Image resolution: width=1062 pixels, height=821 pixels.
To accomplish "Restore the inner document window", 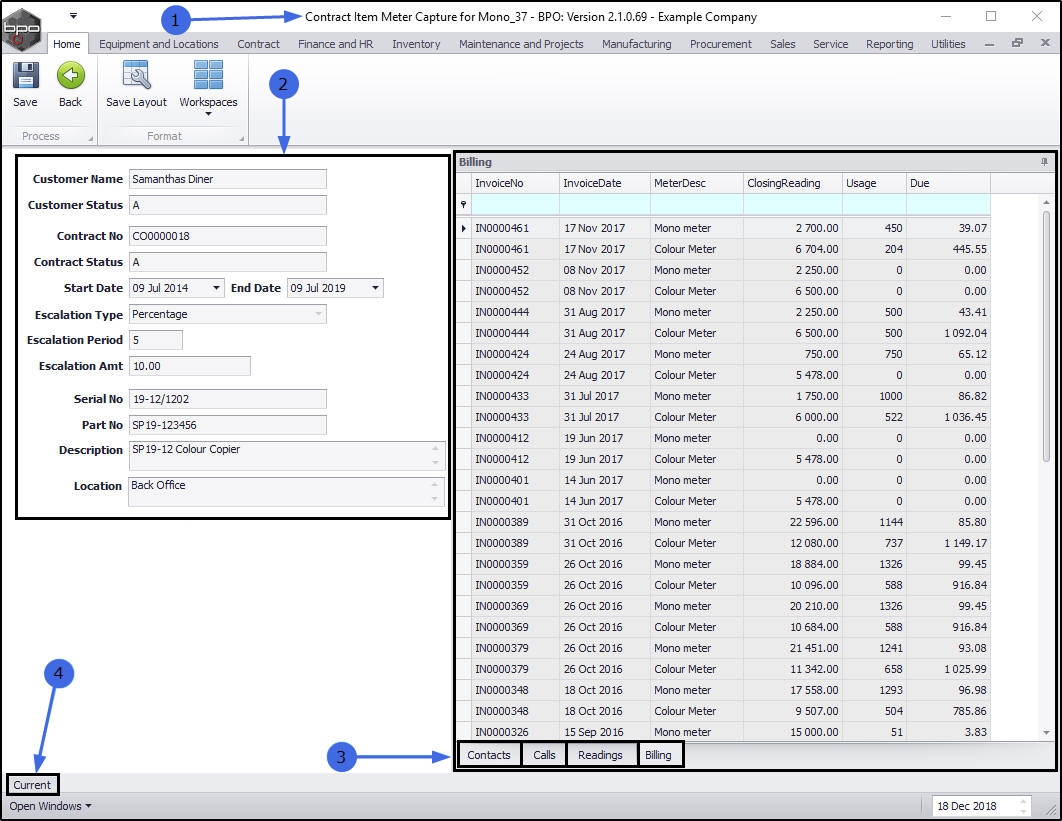I will (1017, 43).
